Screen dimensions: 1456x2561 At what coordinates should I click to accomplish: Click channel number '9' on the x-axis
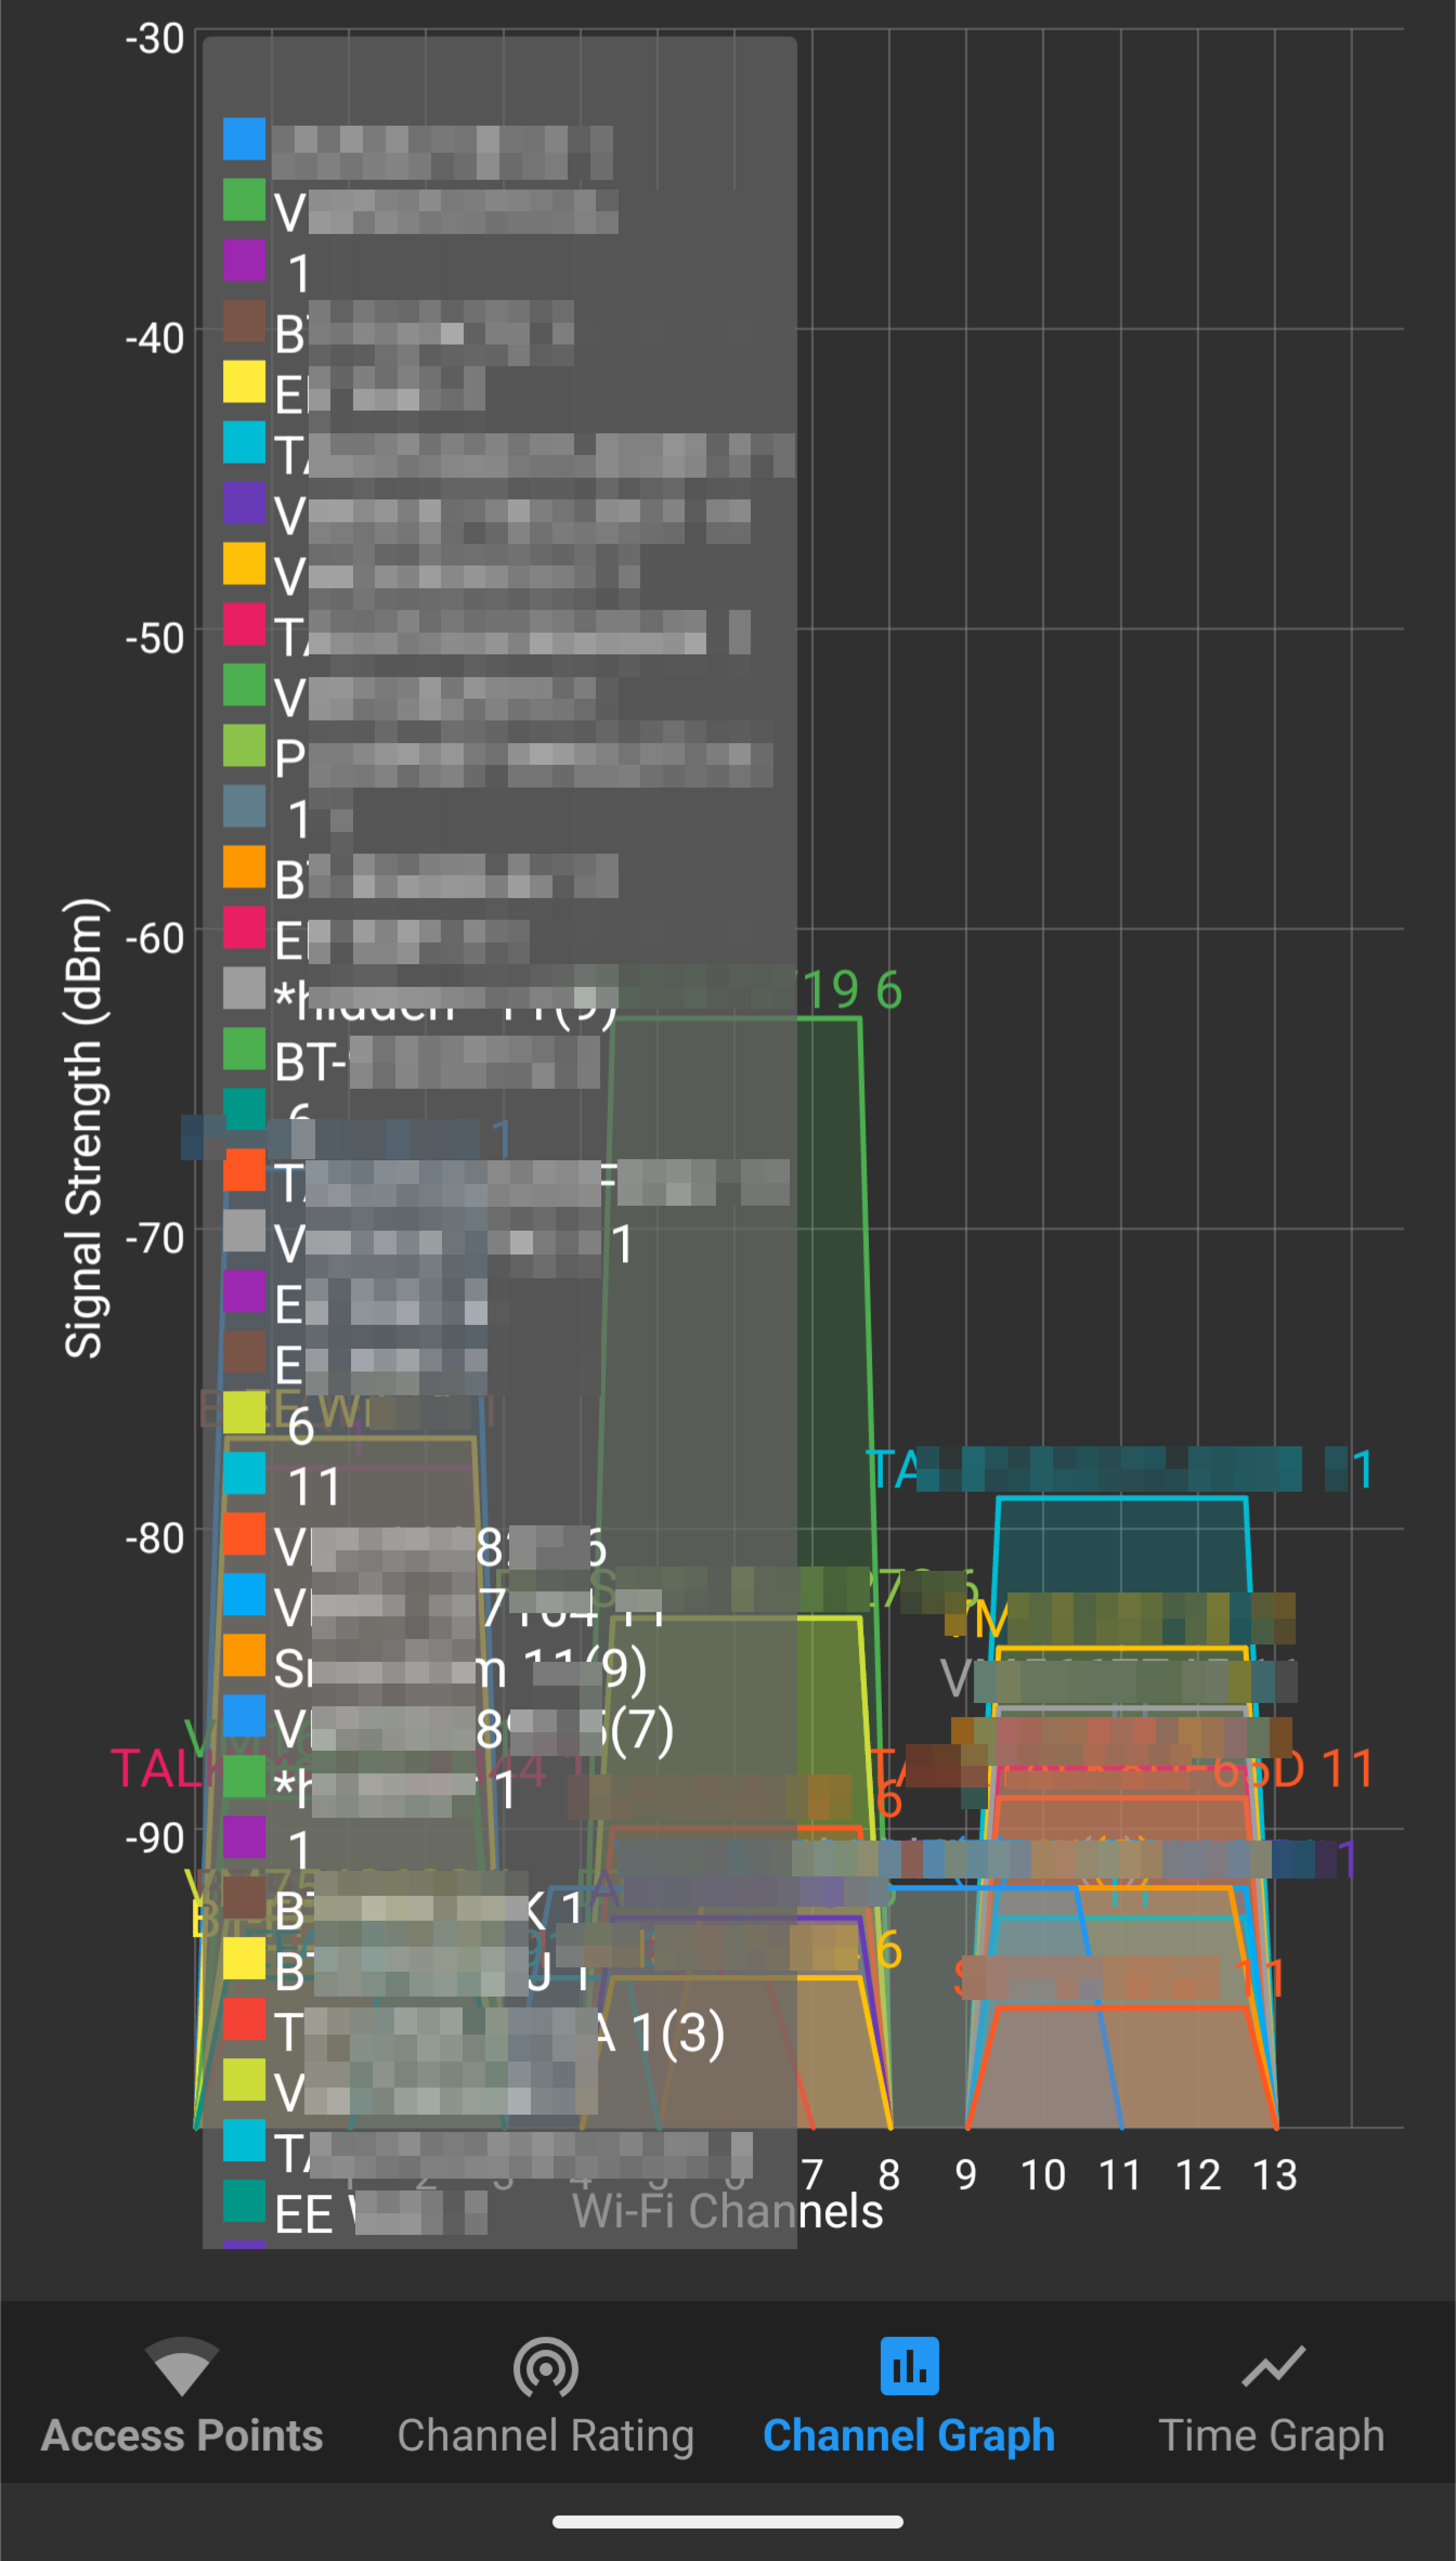(x=966, y=2175)
